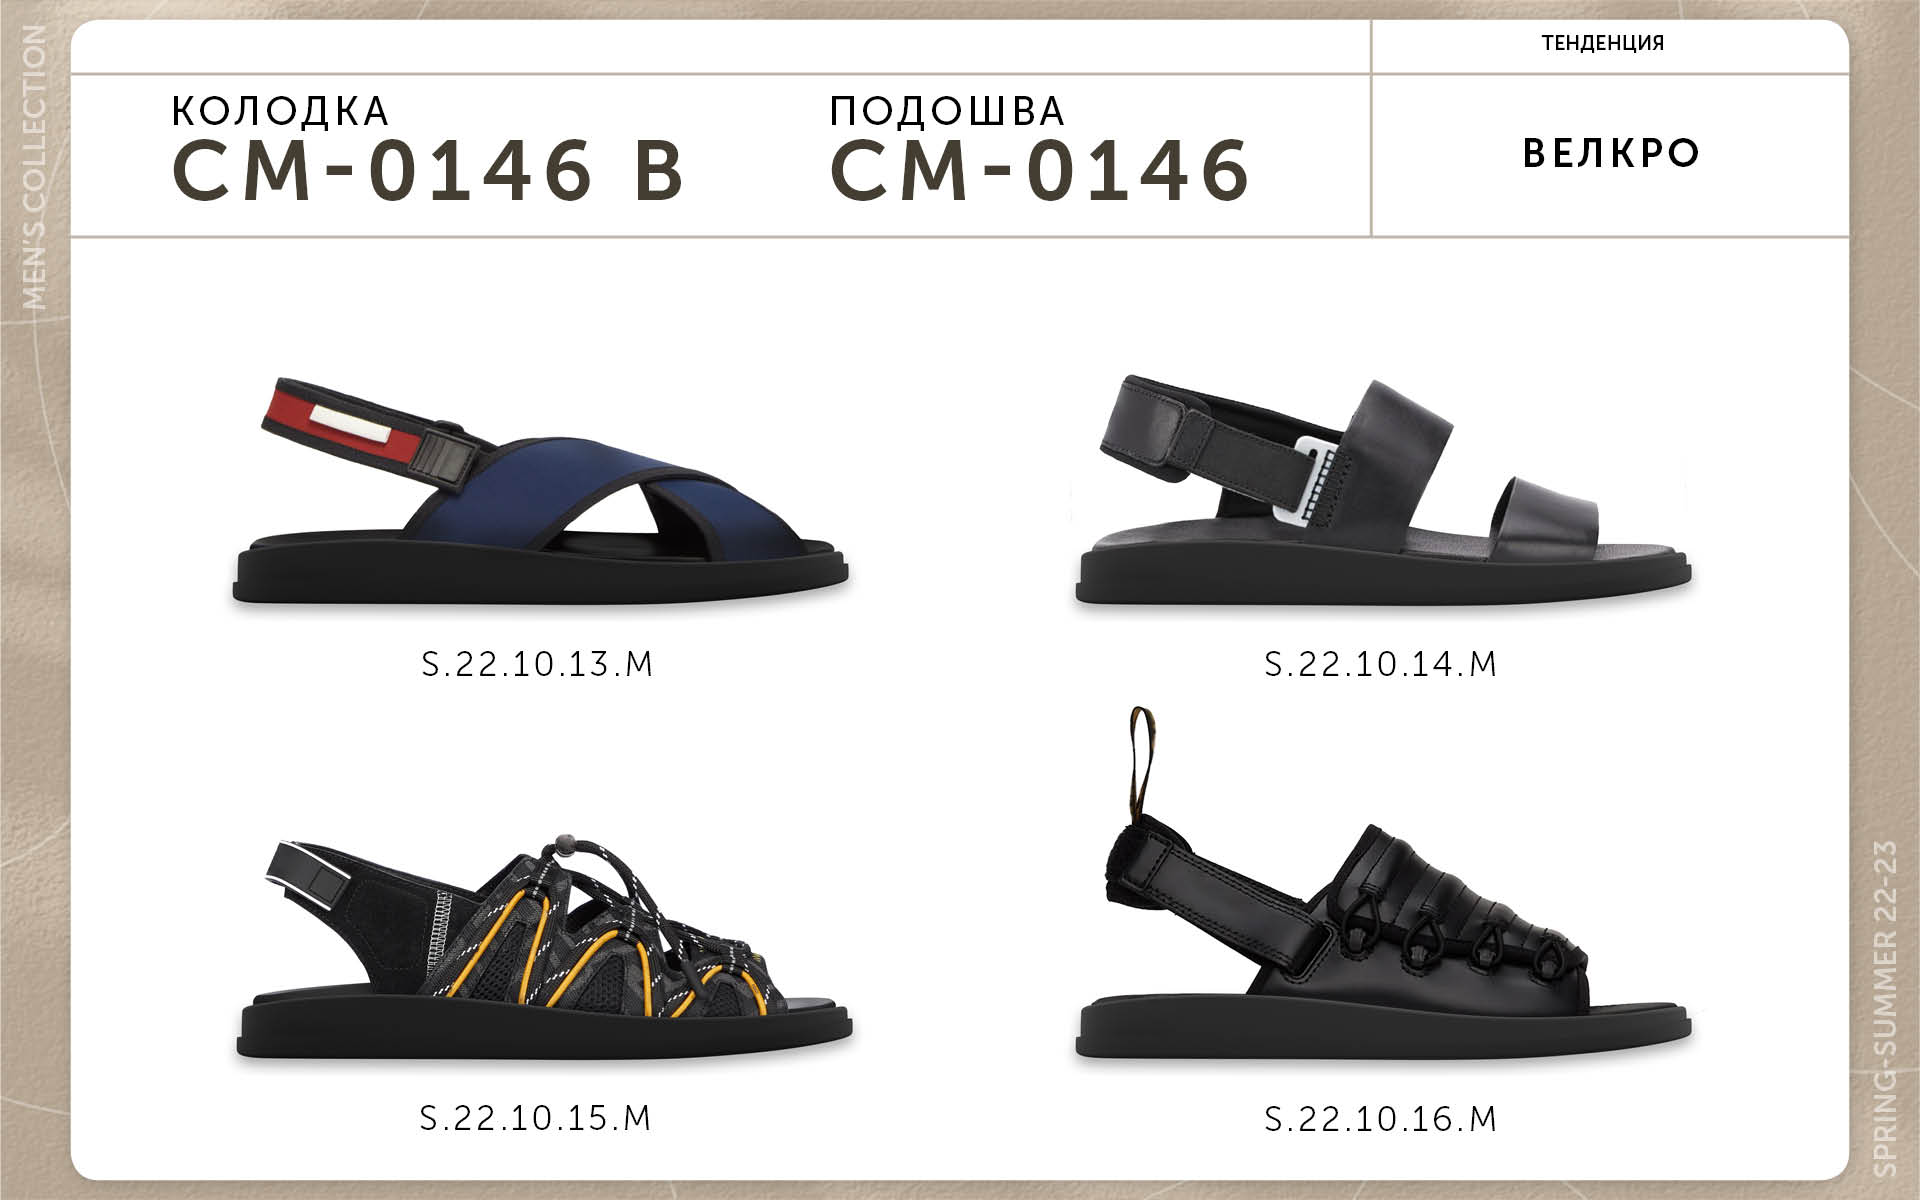This screenshot has height=1200, width=1920.
Task: Click the SPRING-SUMMER 22-23 vertical text
Action: pos(1884,1009)
